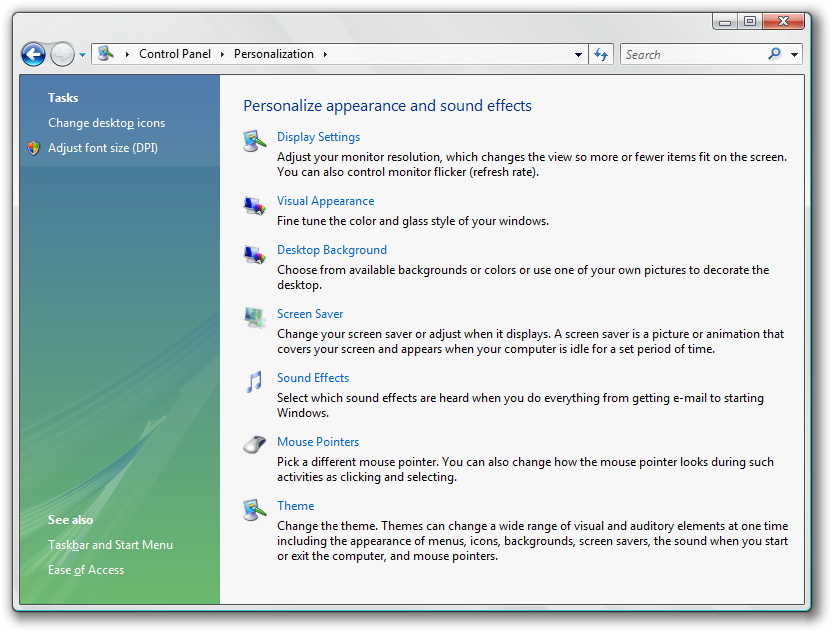Click the Desktop Background icon
The height and width of the screenshot is (632, 832).
point(255,254)
